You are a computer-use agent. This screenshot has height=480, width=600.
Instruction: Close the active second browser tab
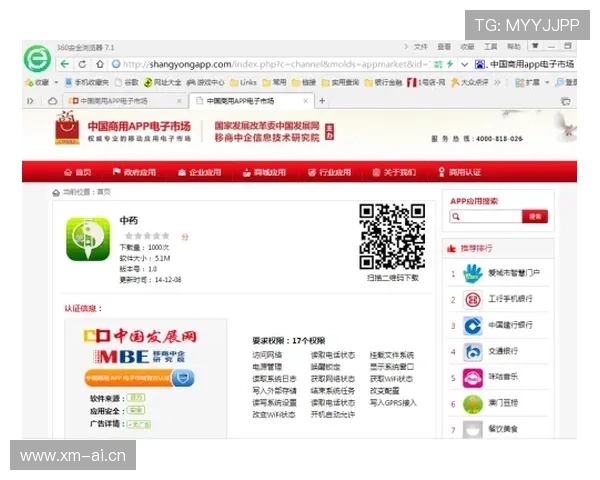click(305, 101)
